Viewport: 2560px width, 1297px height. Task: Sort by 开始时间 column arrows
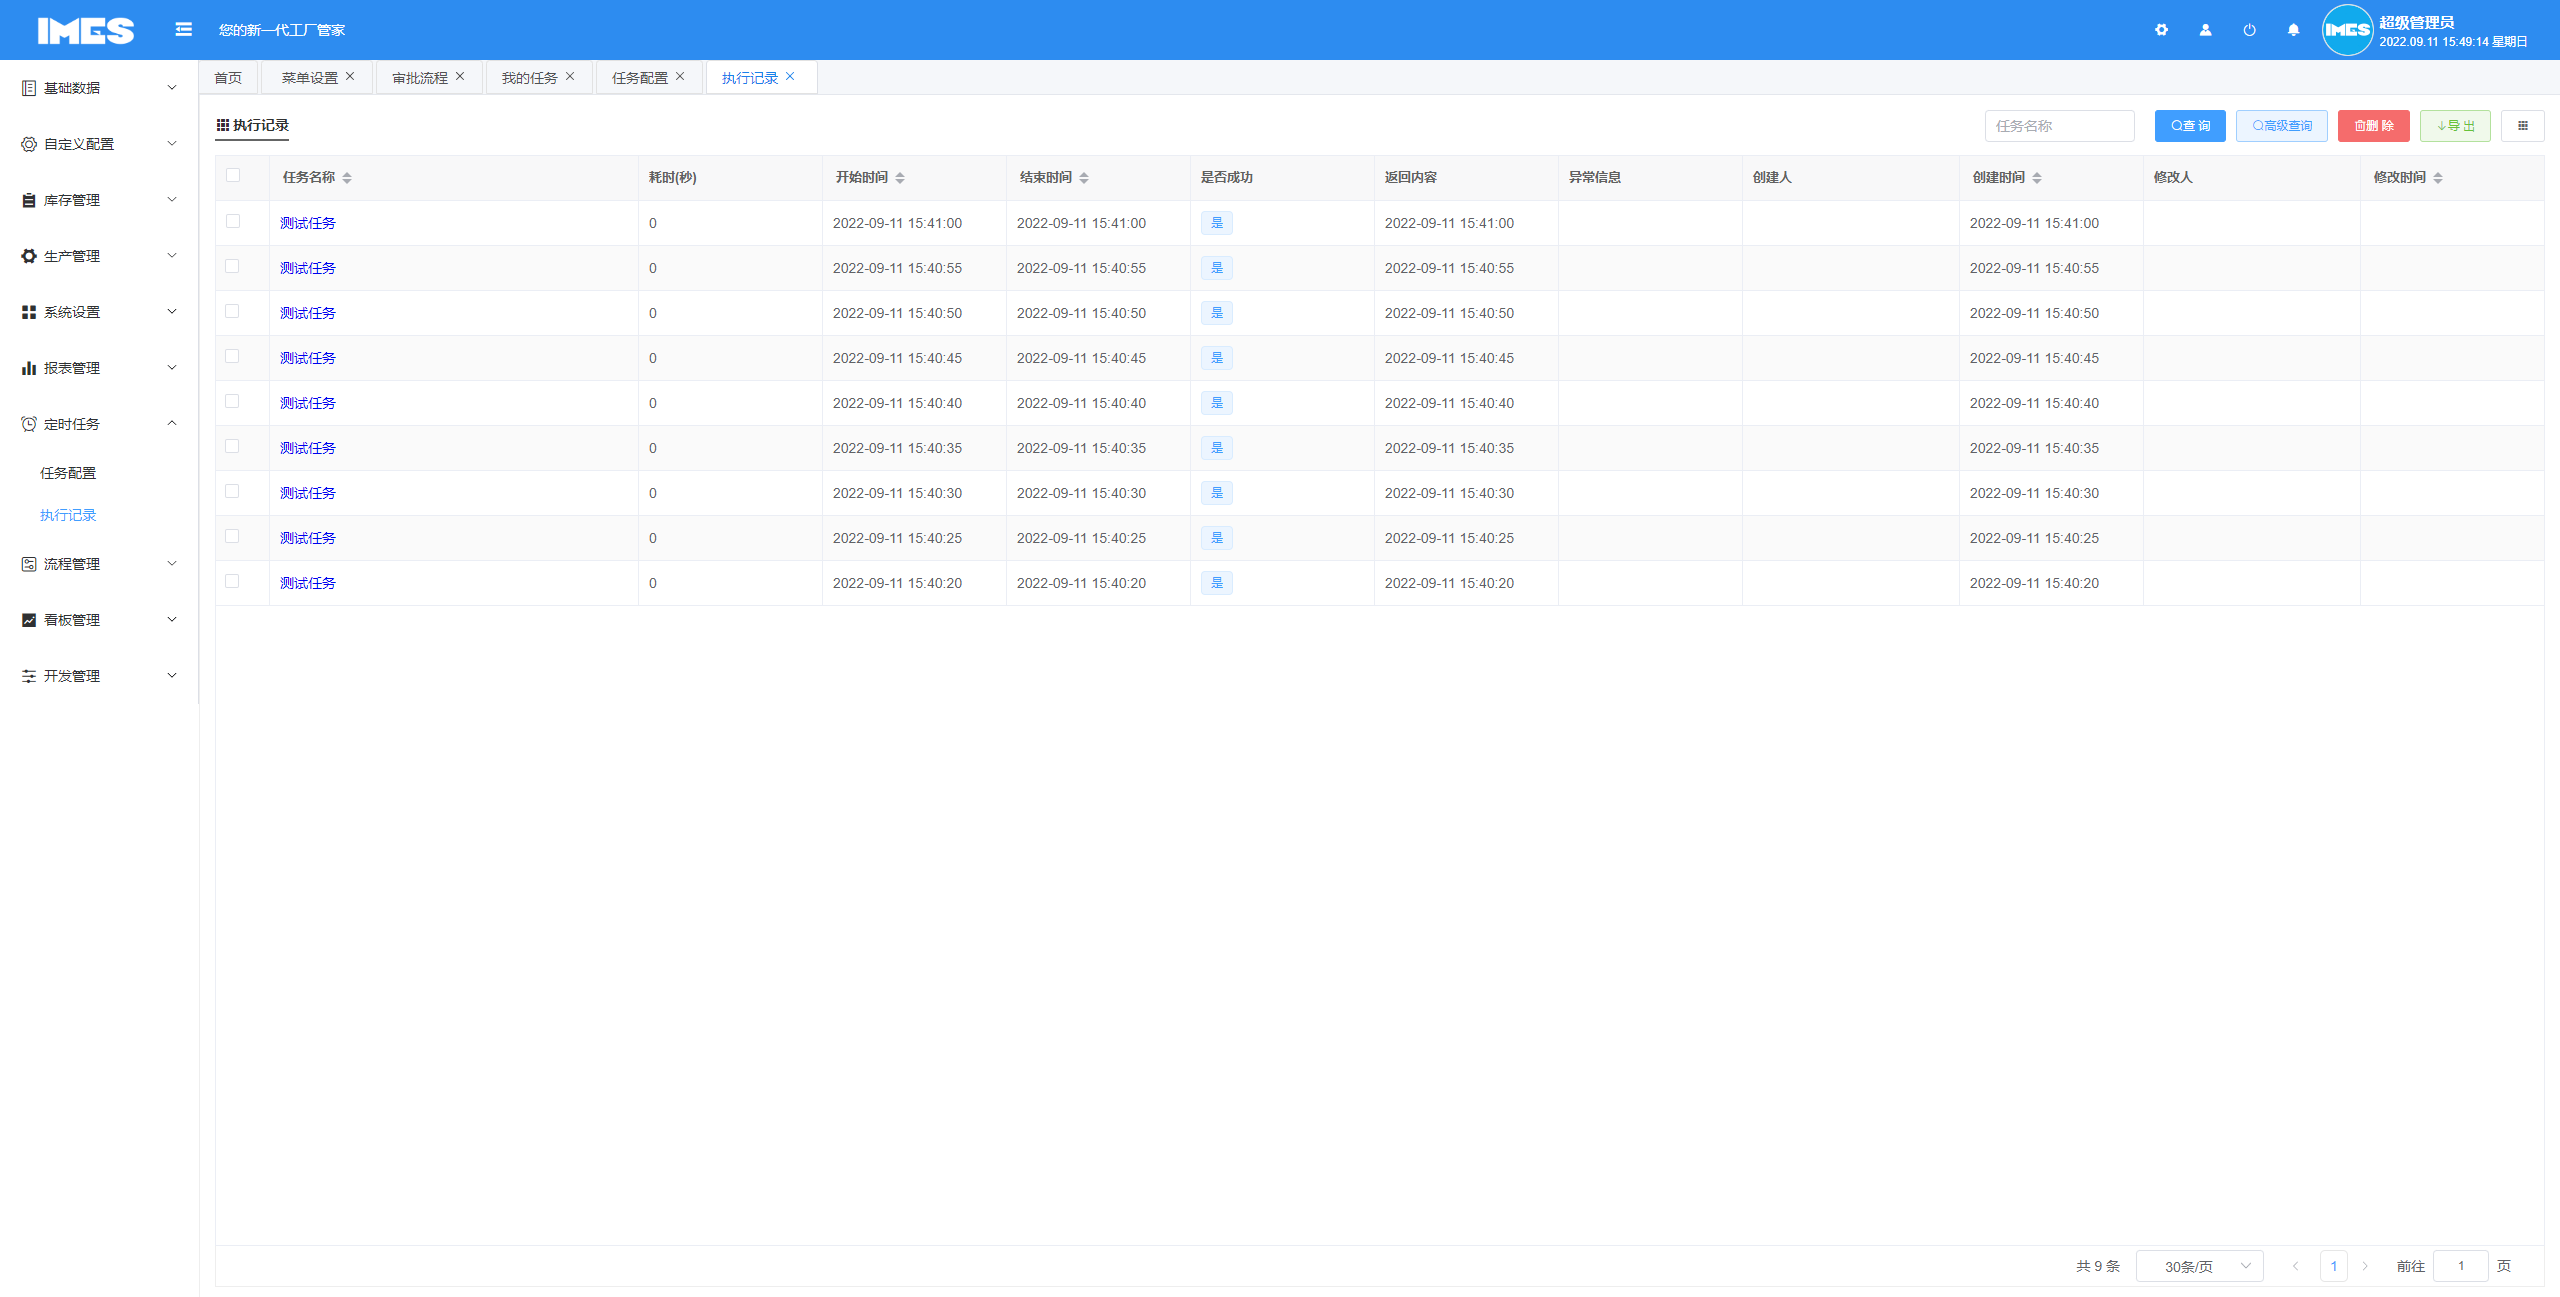pyautogui.click(x=900, y=178)
